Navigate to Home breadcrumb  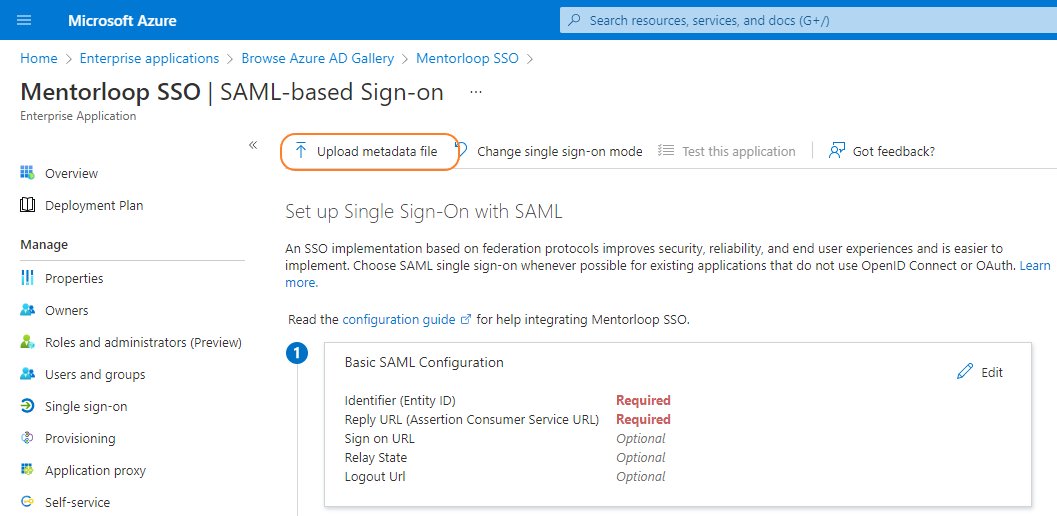38,59
